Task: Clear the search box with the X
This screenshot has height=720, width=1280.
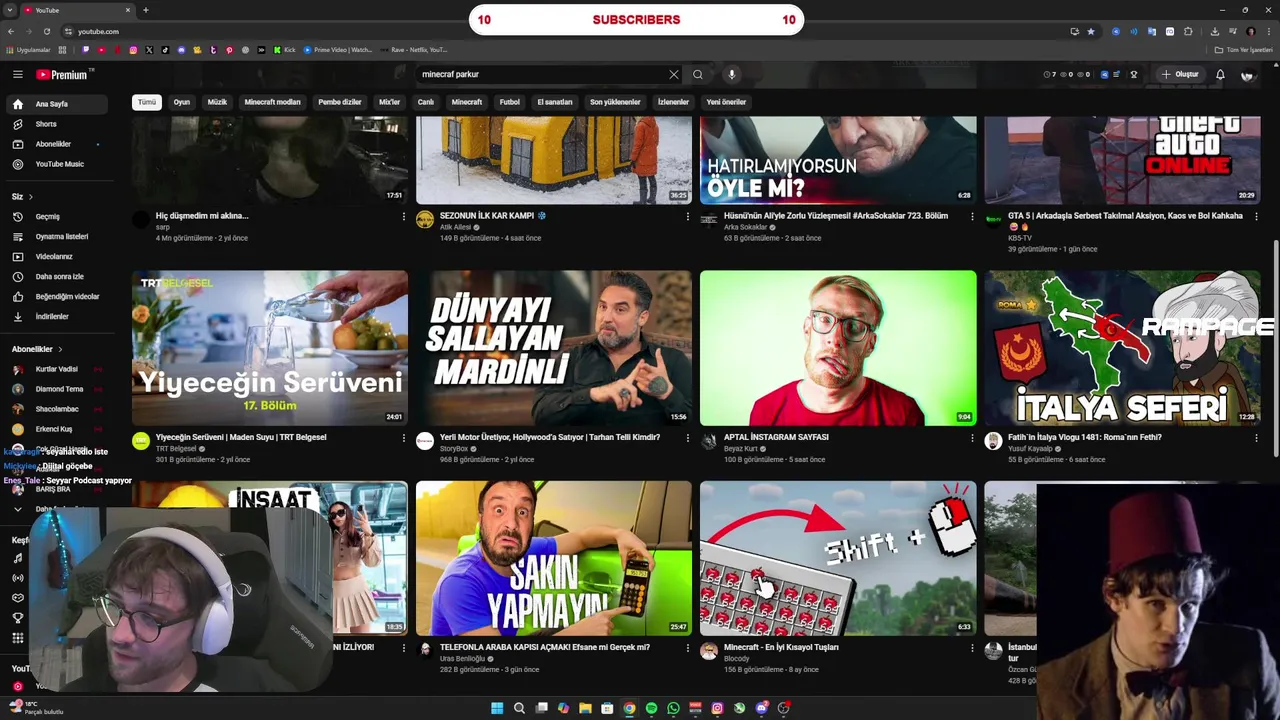Action: pyautogui.click(x=674, y=74)
